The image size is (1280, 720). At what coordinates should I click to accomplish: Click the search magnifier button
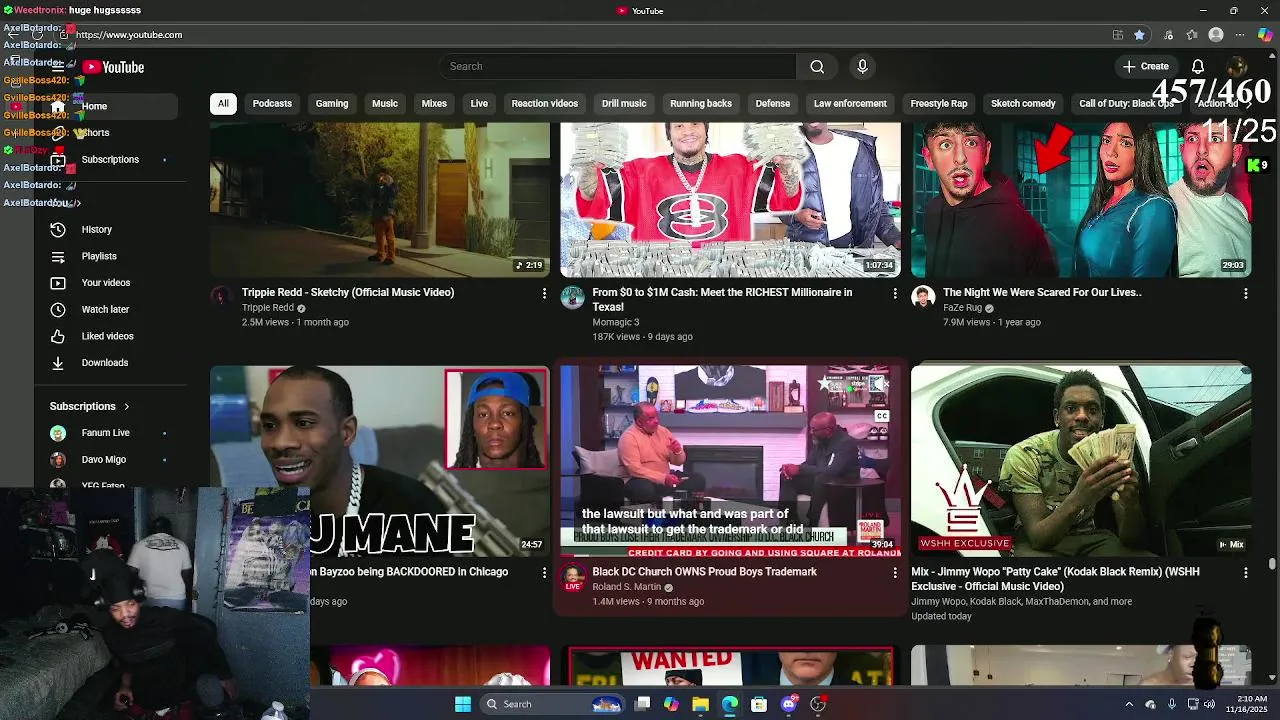click(x=817, y=66)
